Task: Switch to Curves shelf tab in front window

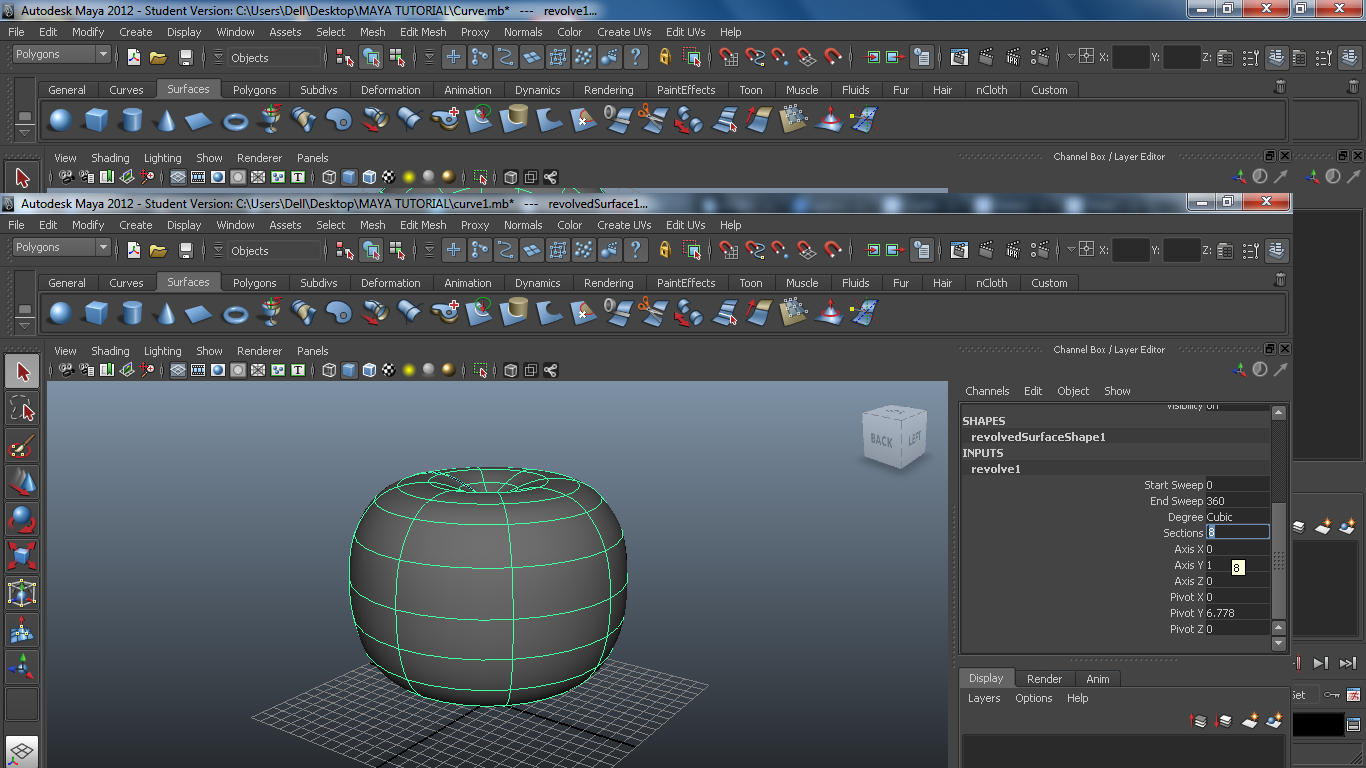Action: pos(126,283)
